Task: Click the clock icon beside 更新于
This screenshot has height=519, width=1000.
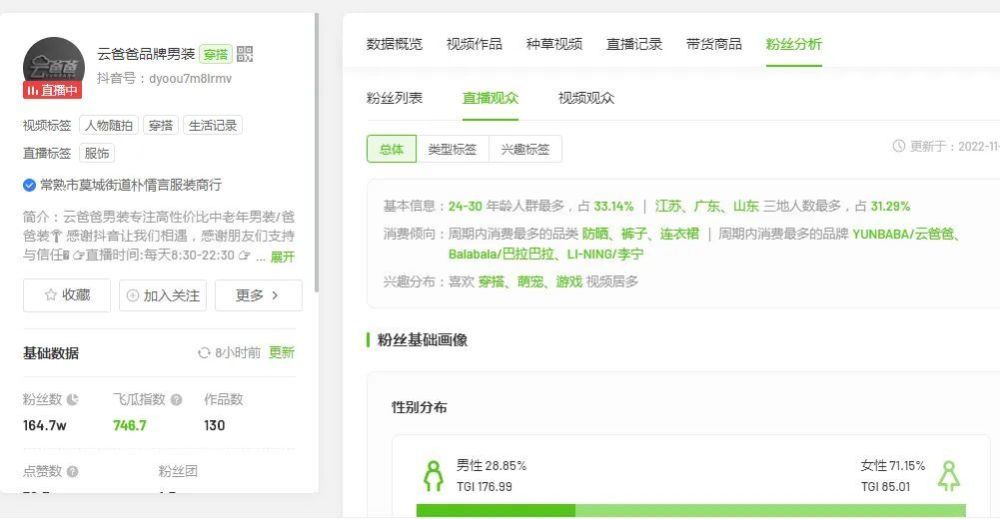Action: coord(899,146)
